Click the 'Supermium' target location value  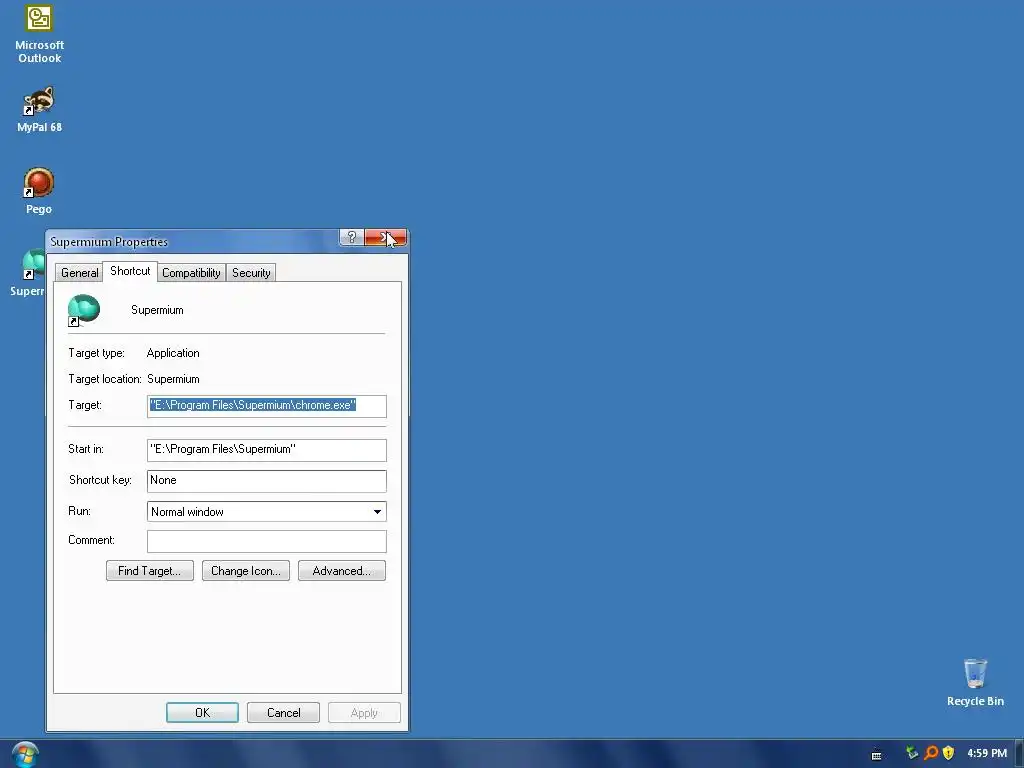pos(173,379)
